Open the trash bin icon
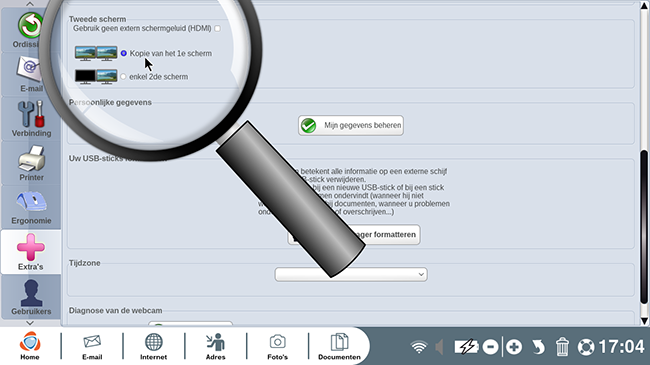 [562, 347]
